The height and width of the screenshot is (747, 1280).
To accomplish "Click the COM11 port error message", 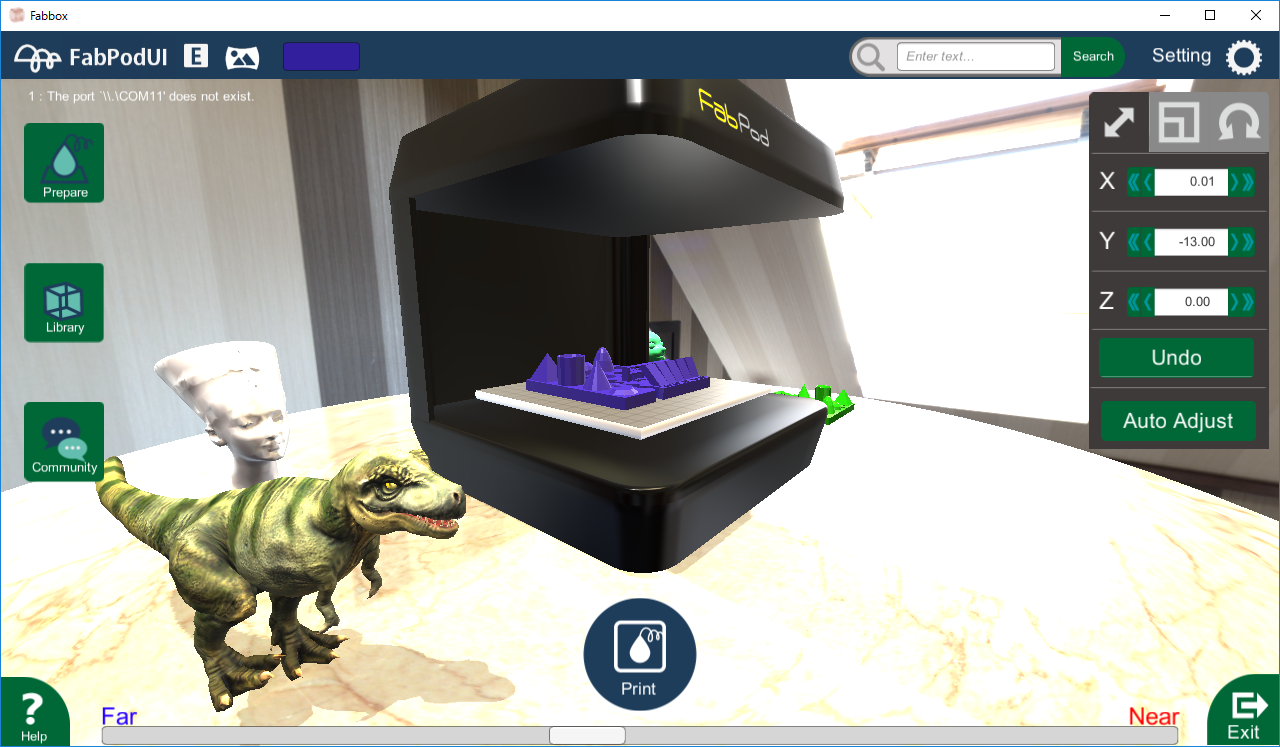I will 142,97.
